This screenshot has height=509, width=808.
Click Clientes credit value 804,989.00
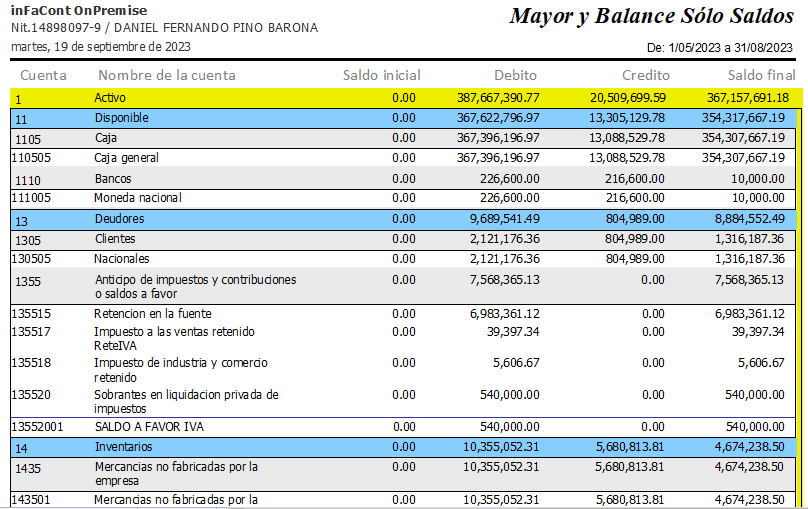[635, 239]
